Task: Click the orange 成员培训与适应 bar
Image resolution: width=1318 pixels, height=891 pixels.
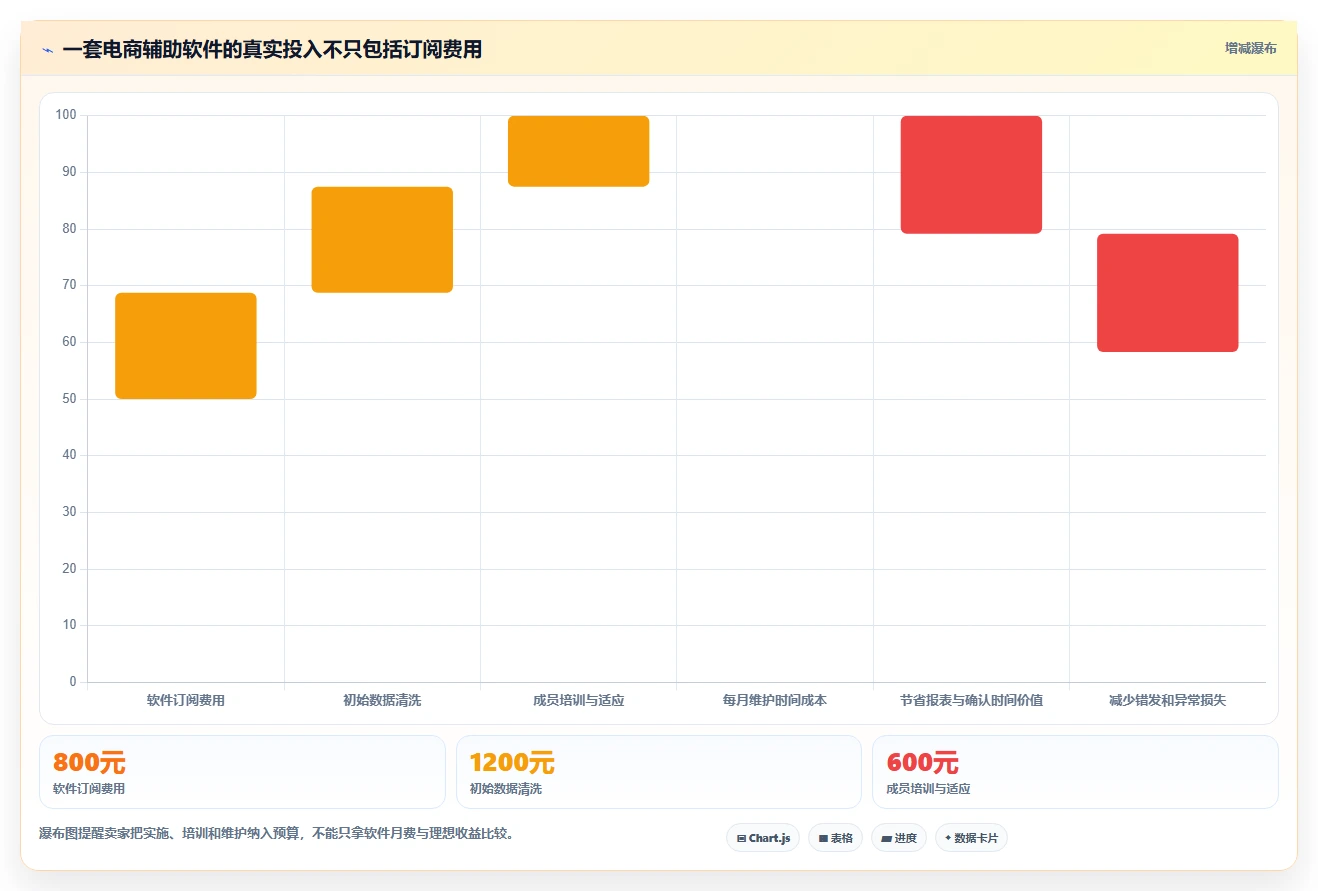Action: pyautogui.click(x=579, y=151)
